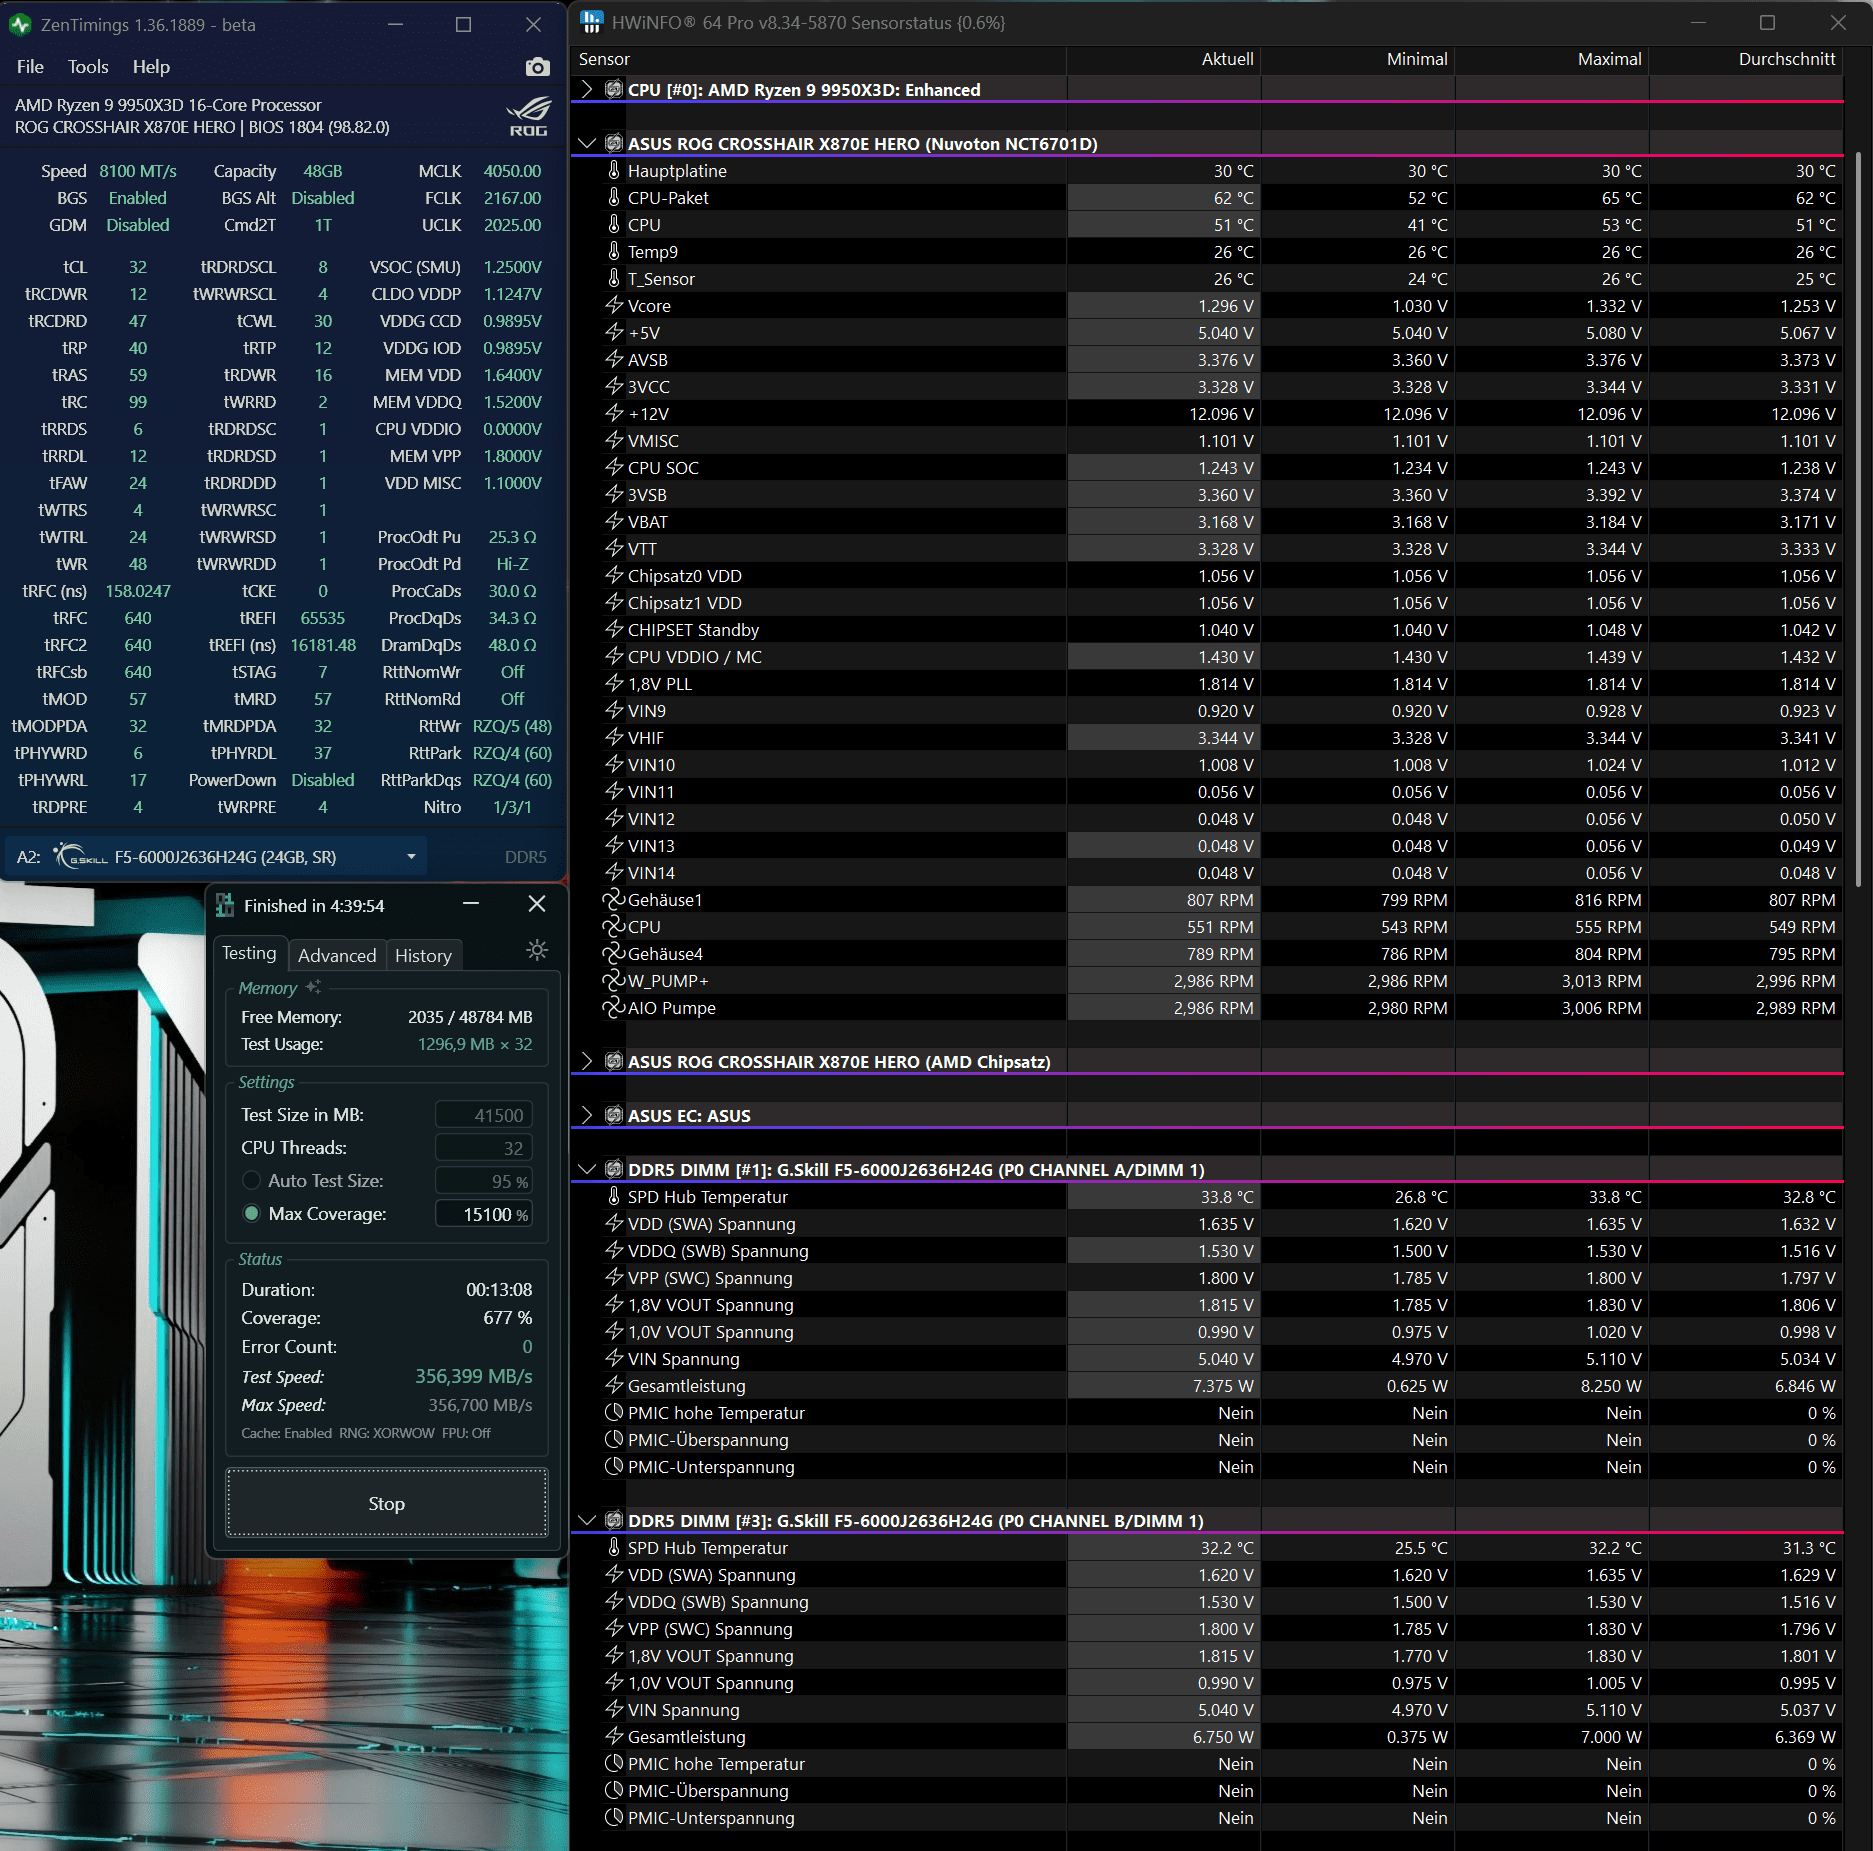Select the Max Coverage radio button
This screenshot has width=1873, height=1851.
tap(252, 1214)
